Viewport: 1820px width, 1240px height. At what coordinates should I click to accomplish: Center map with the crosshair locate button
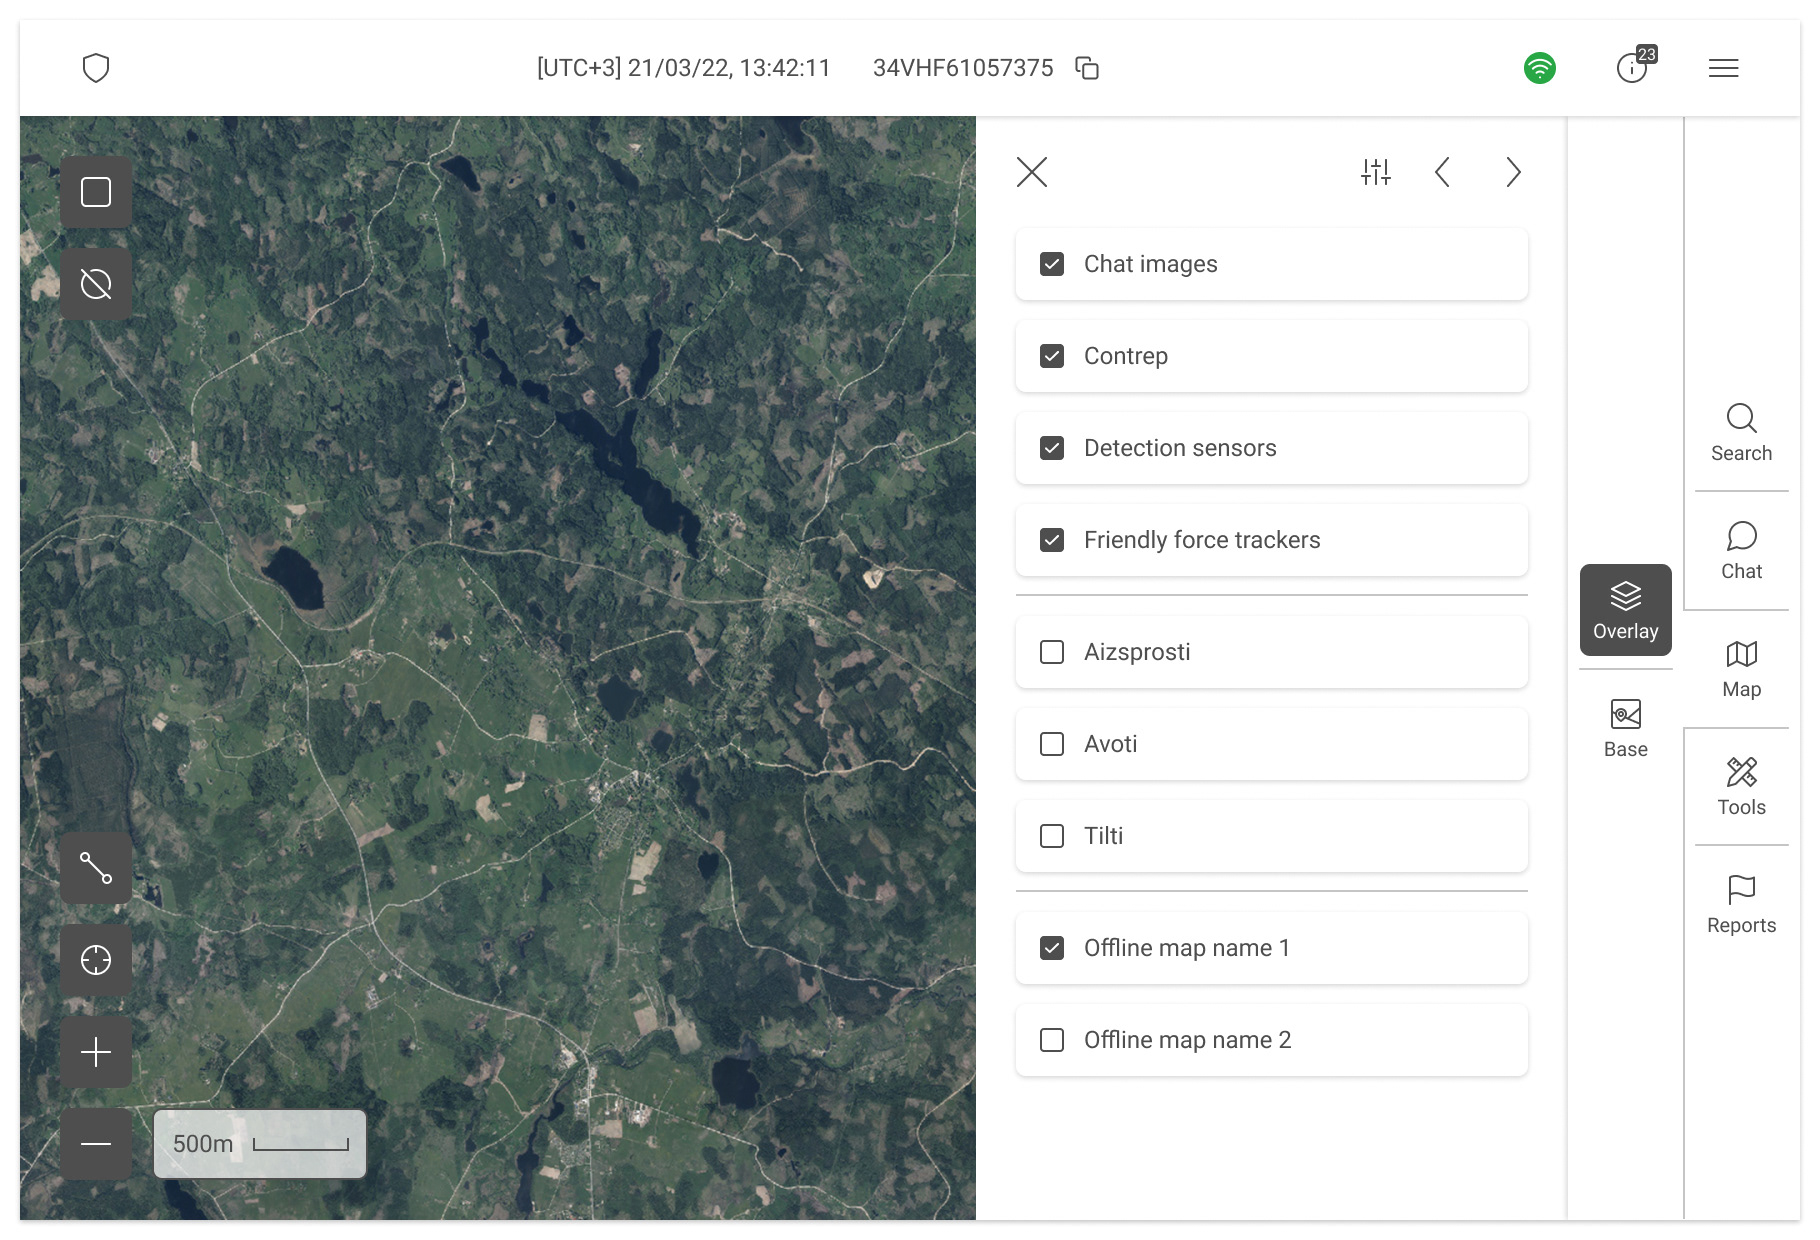click(x=96, y=960)
